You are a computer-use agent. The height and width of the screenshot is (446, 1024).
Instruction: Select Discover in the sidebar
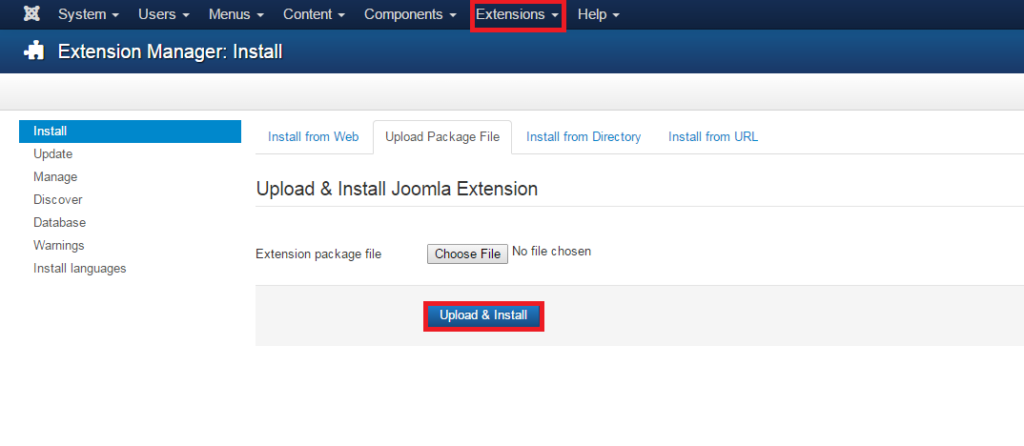58,200
